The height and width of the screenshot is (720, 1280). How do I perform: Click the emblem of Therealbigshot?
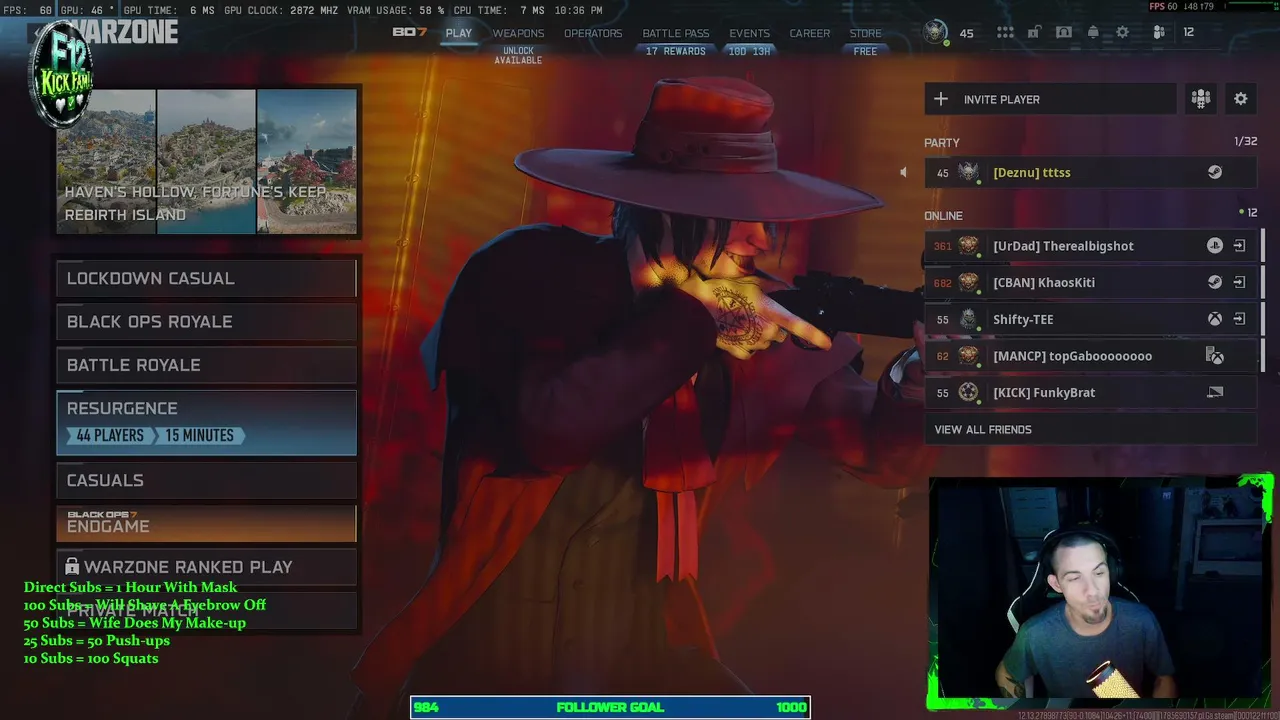pyautogui.click(x=968, y=246)
